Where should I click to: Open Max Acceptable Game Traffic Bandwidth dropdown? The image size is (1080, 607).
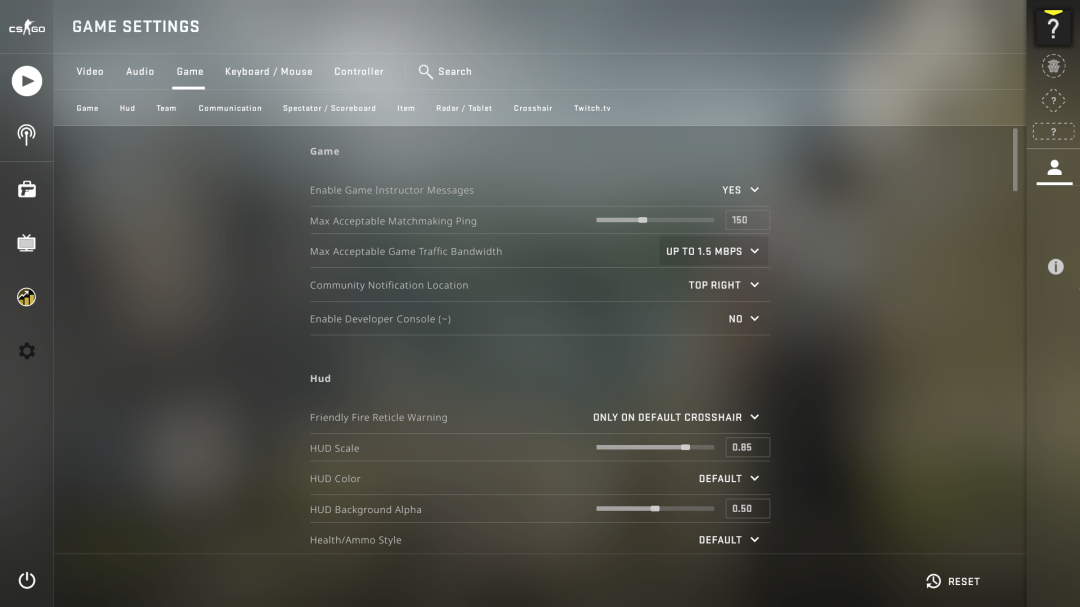[713, 251]
